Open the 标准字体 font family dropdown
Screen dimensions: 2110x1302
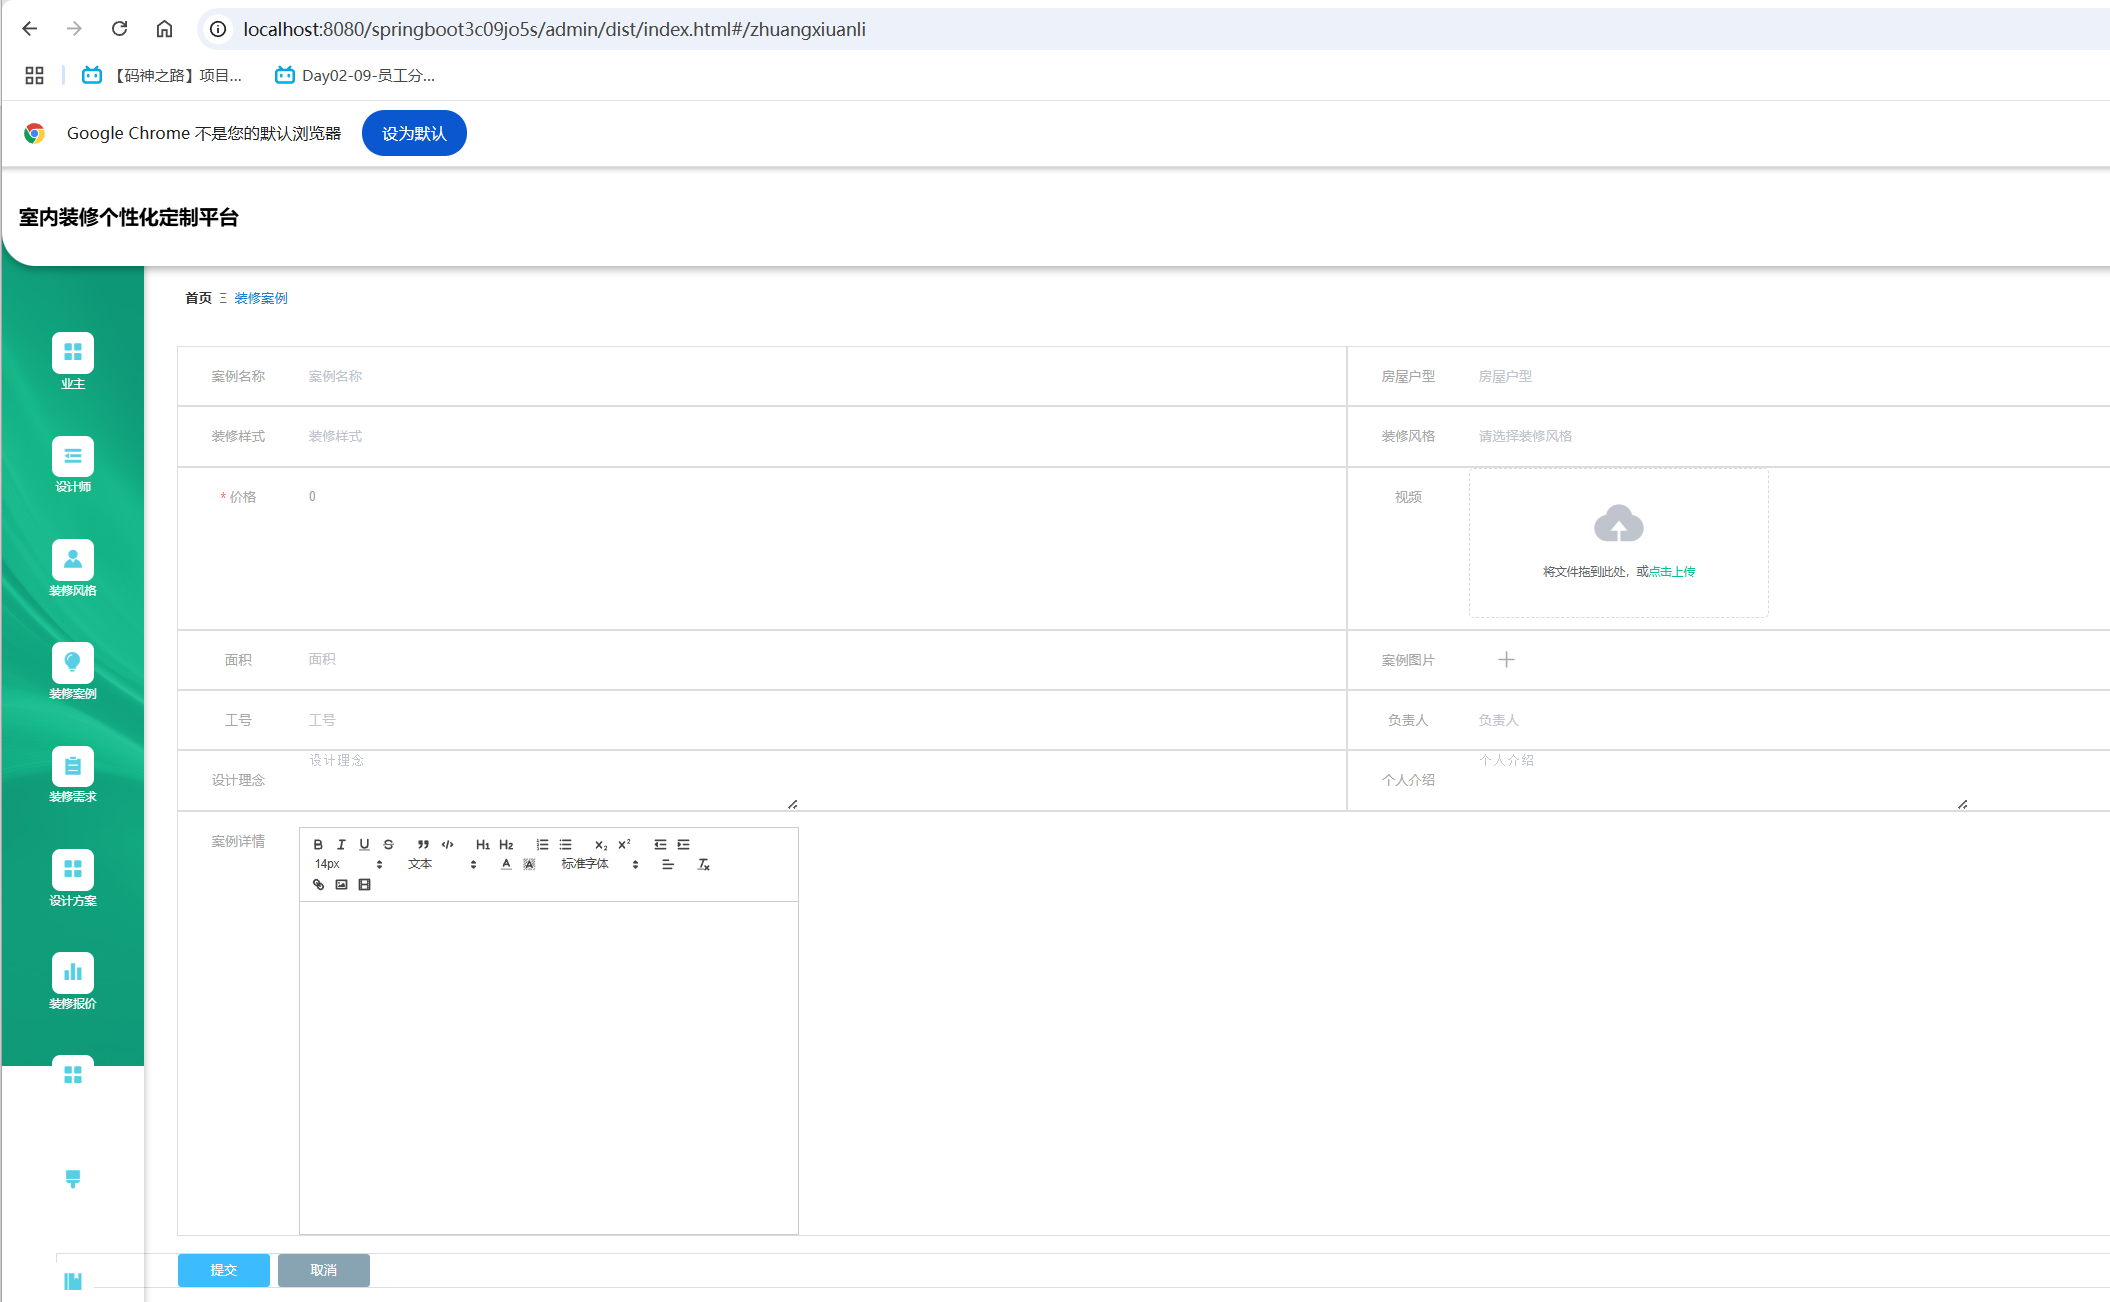(599, 864)
